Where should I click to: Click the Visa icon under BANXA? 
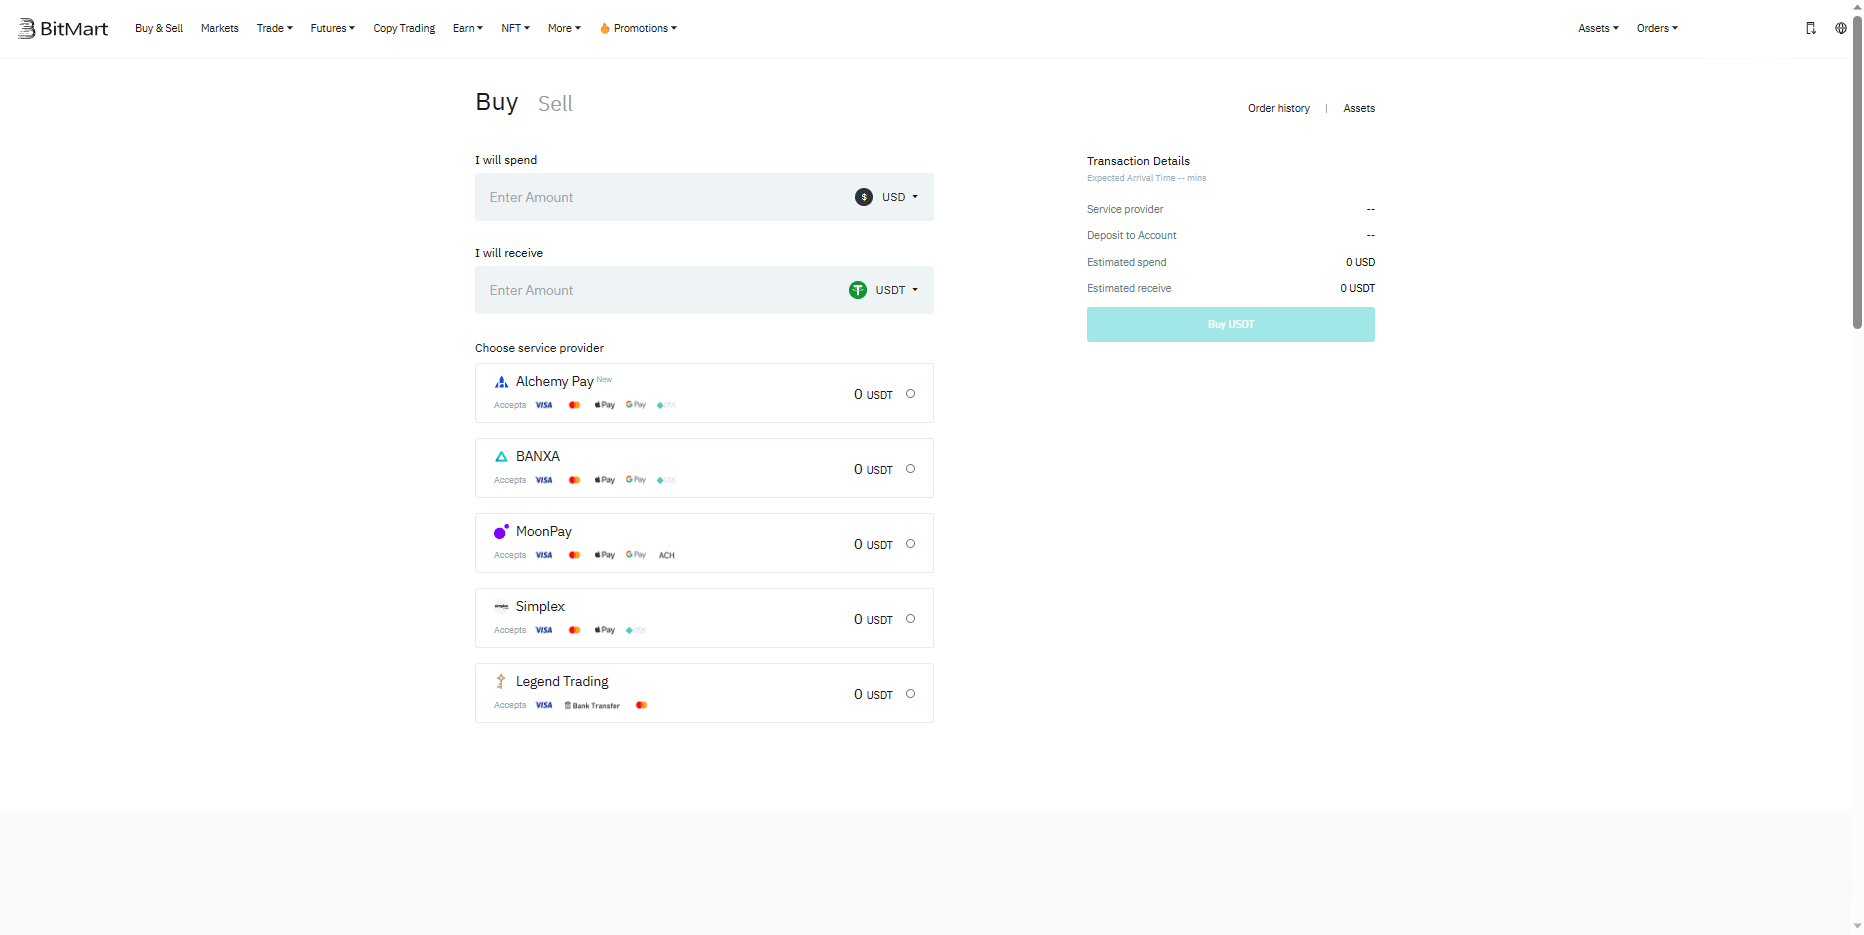544,480
